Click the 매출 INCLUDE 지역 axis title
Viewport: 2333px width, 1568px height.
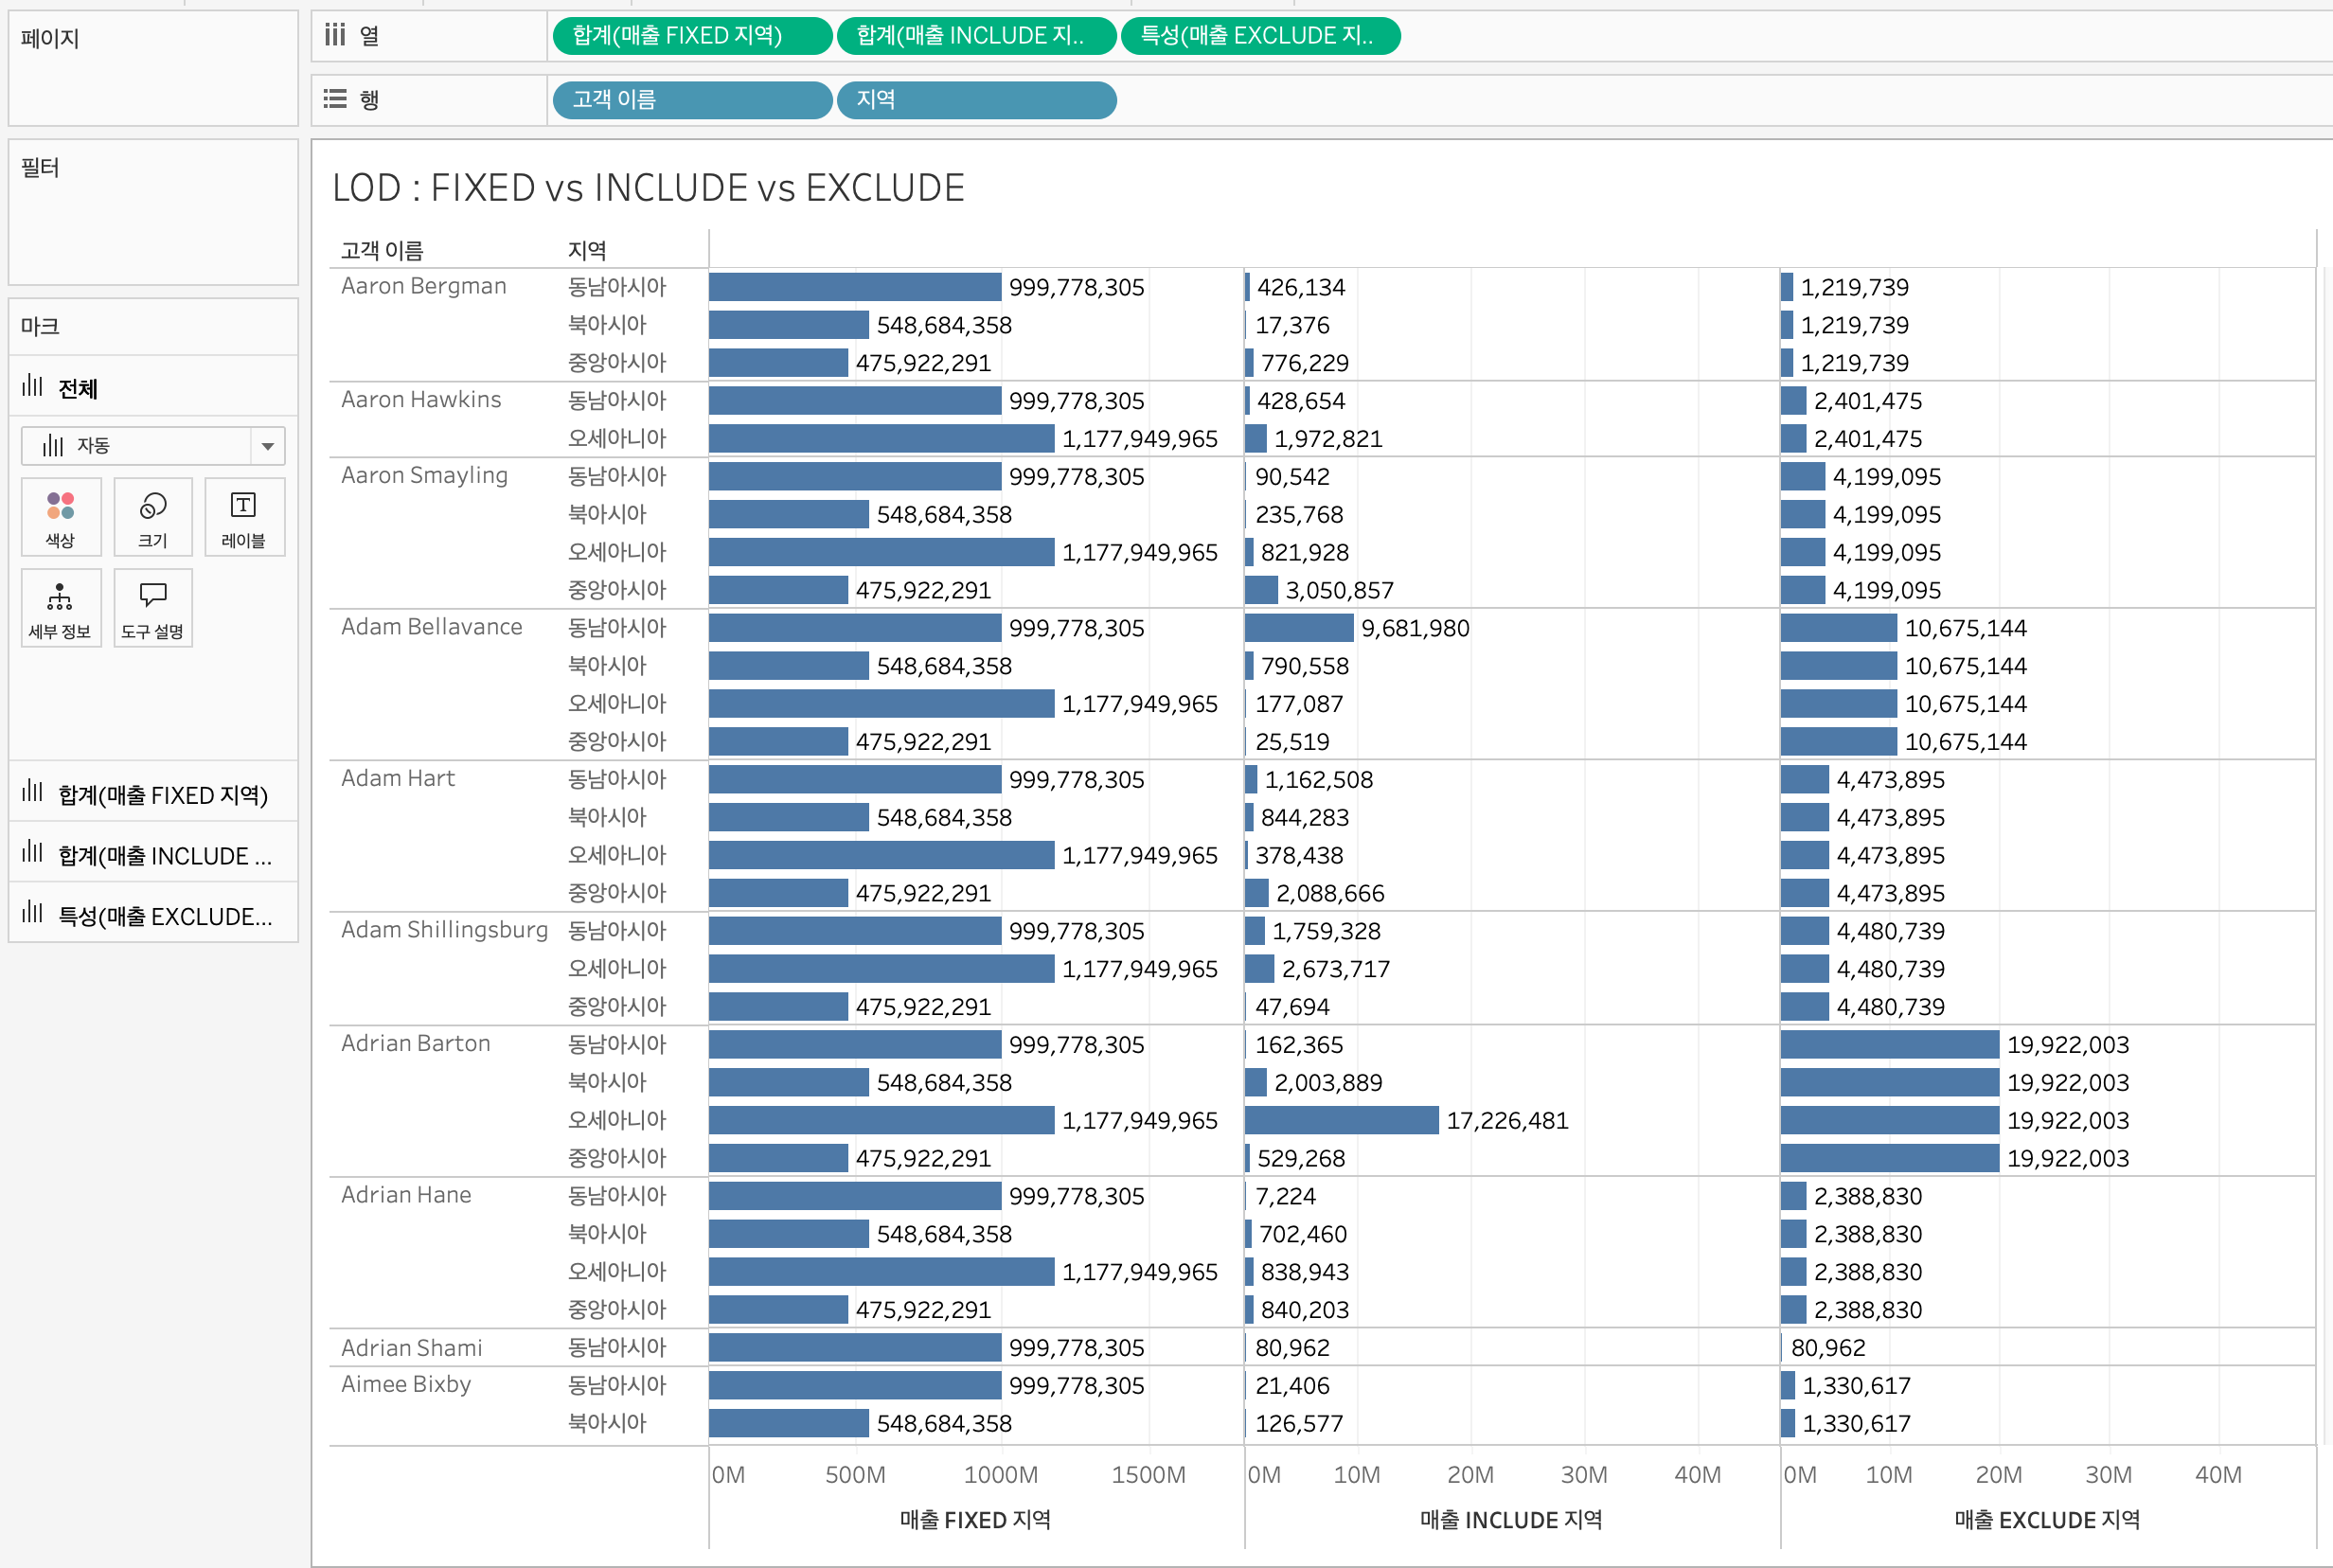pyautogui.click(x=1511, y=1520)
